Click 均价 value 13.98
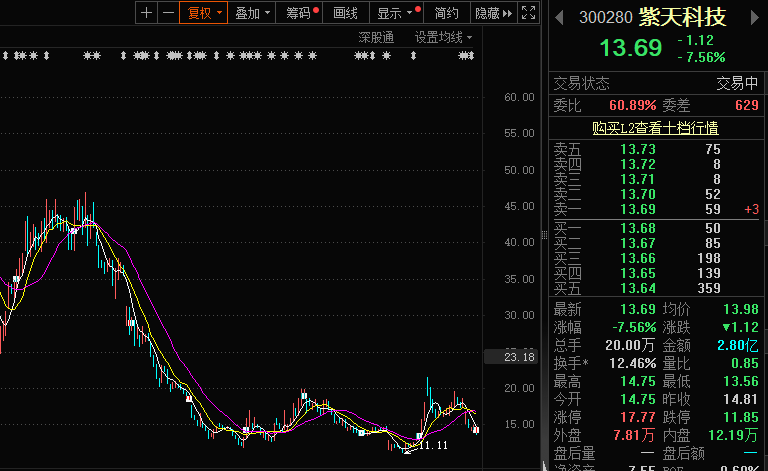 tap(741, 309)
